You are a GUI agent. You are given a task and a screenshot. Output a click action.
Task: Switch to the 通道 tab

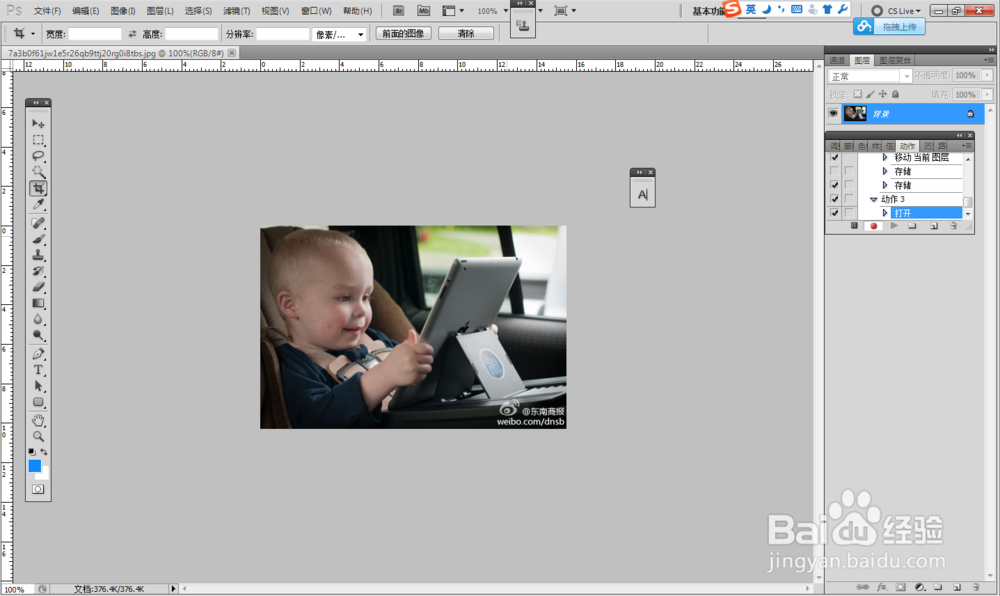click(x=837, y=61)
